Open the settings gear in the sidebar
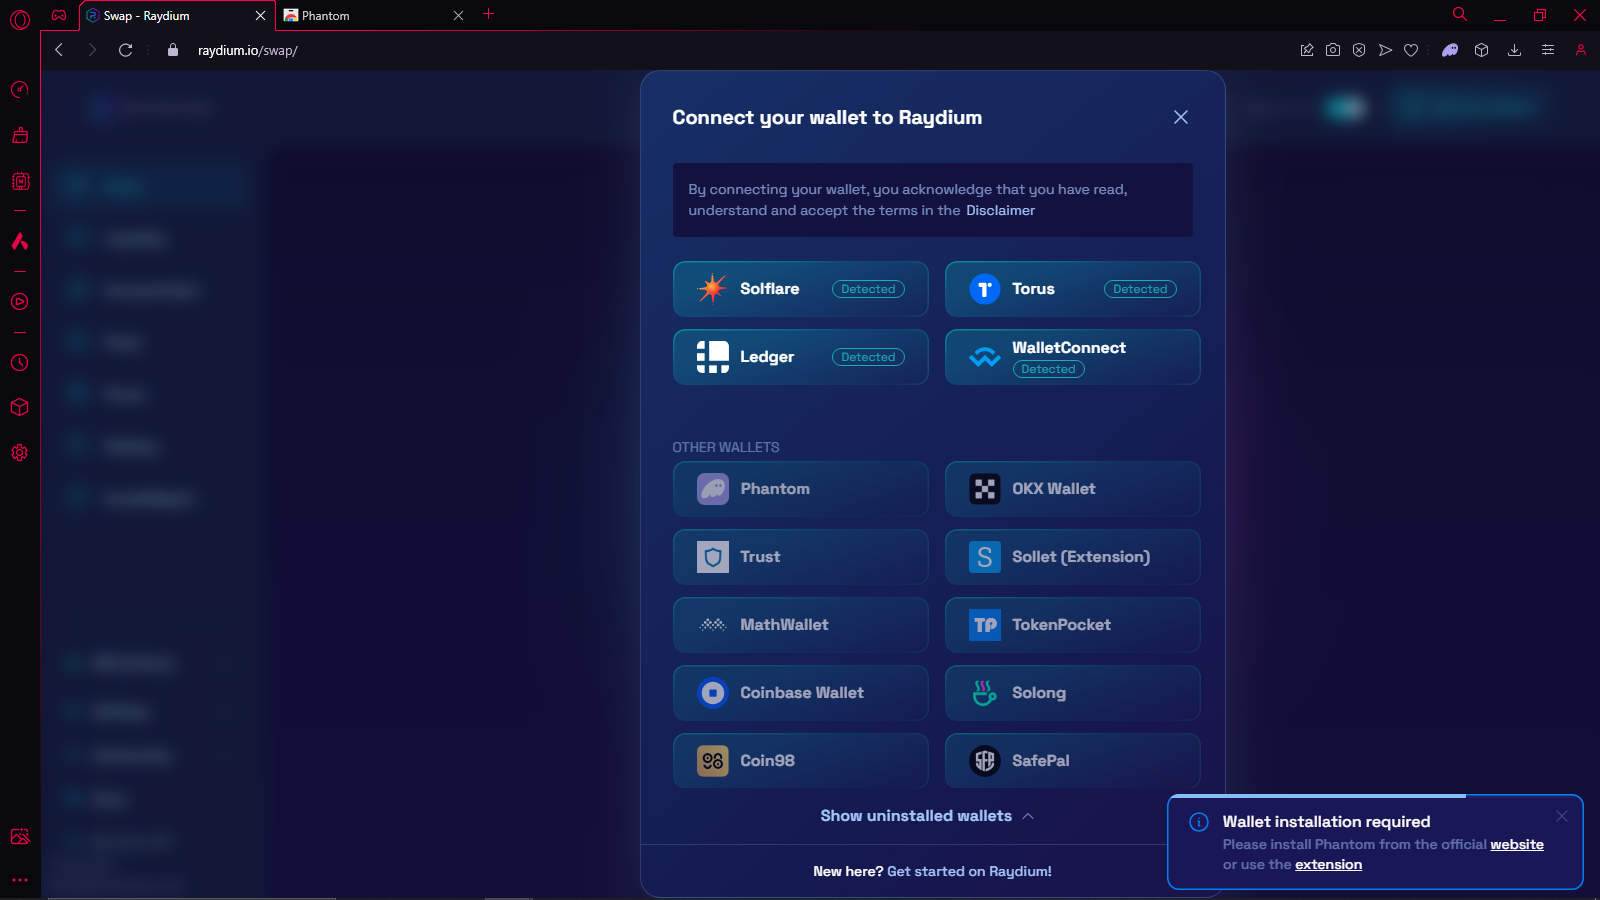1600x900 pixels. tap(19, 452)
